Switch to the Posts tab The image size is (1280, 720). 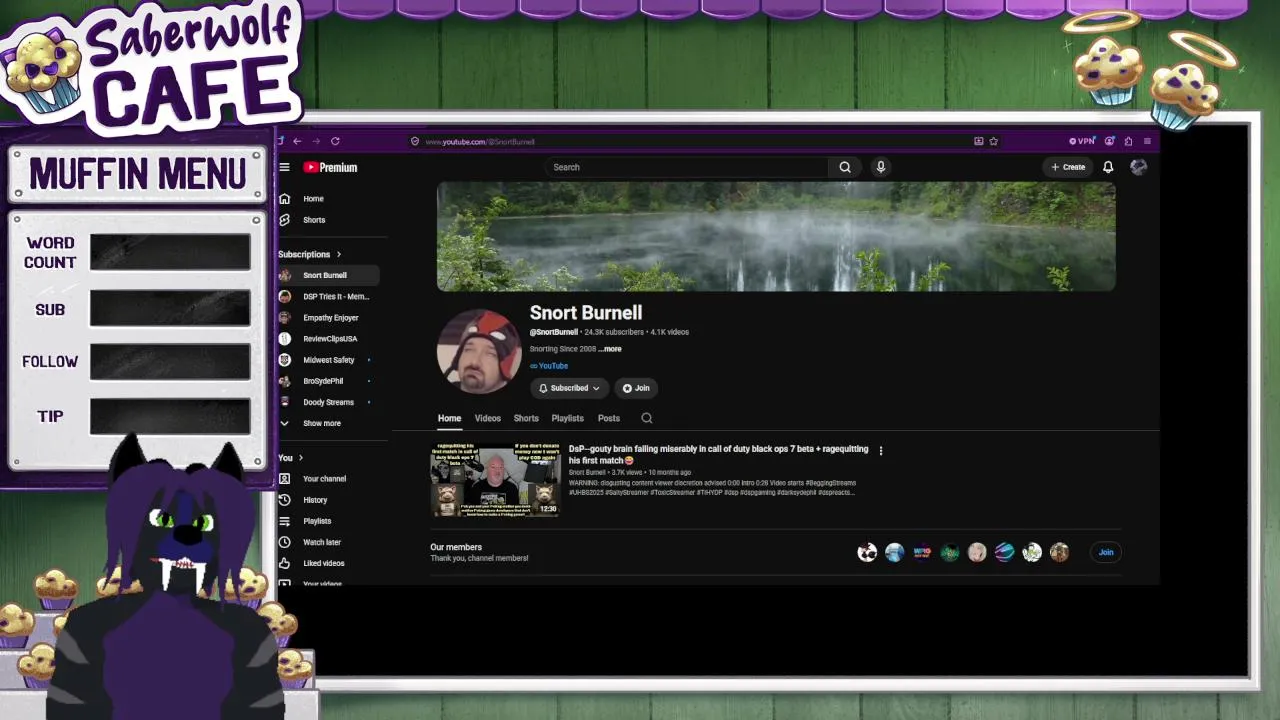pos(609,418)
